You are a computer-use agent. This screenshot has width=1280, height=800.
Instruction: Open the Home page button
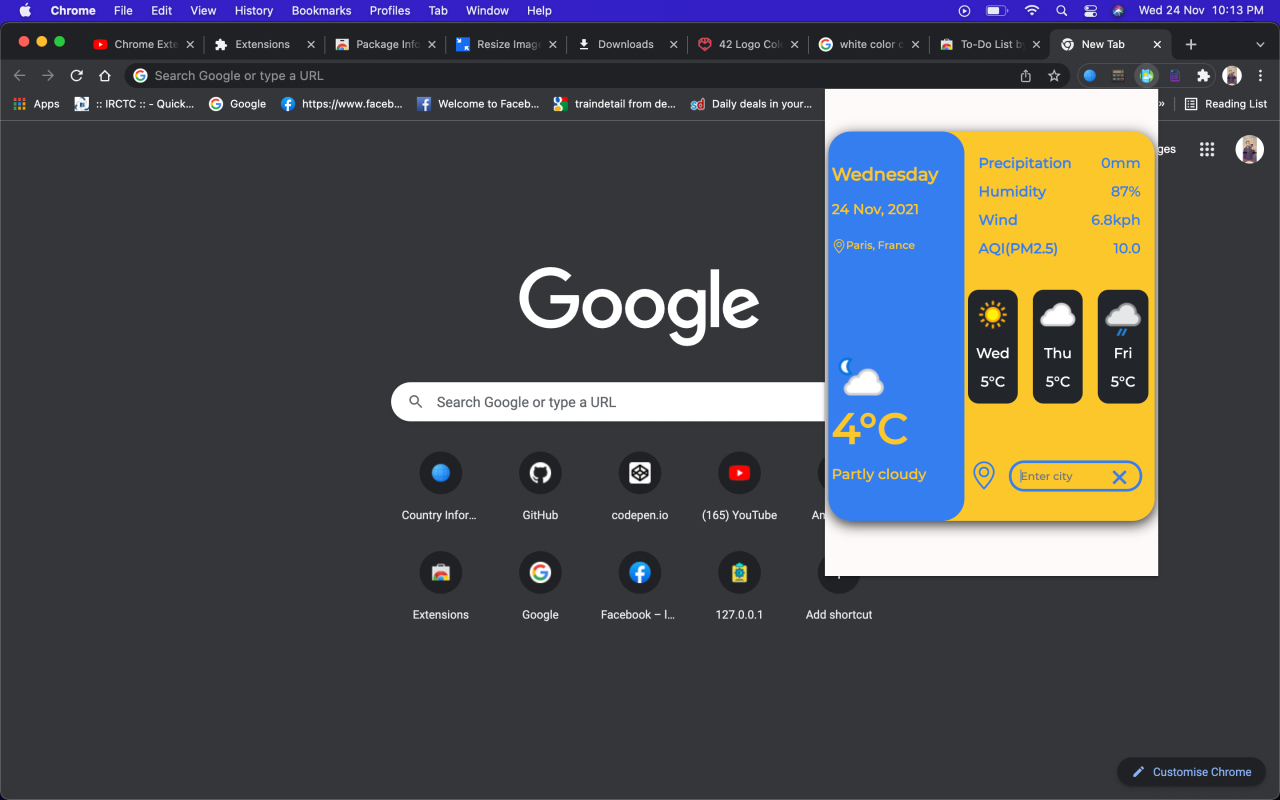pos(105,76)
